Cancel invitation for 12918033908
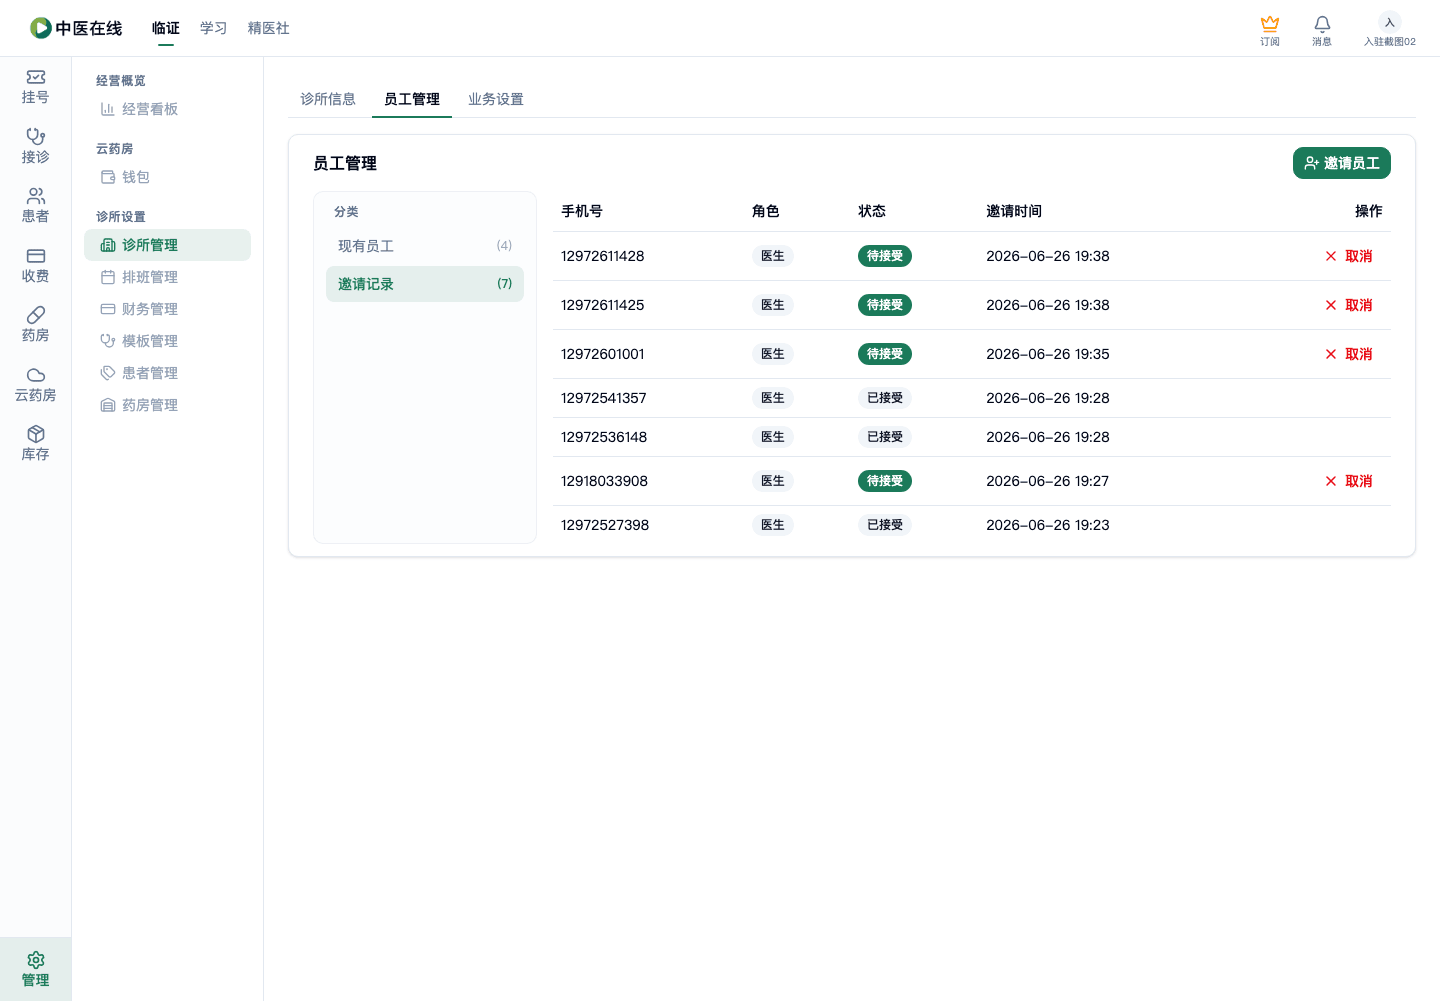The width and height of the screenshot is (1440, 1001). coord(1349,481)
